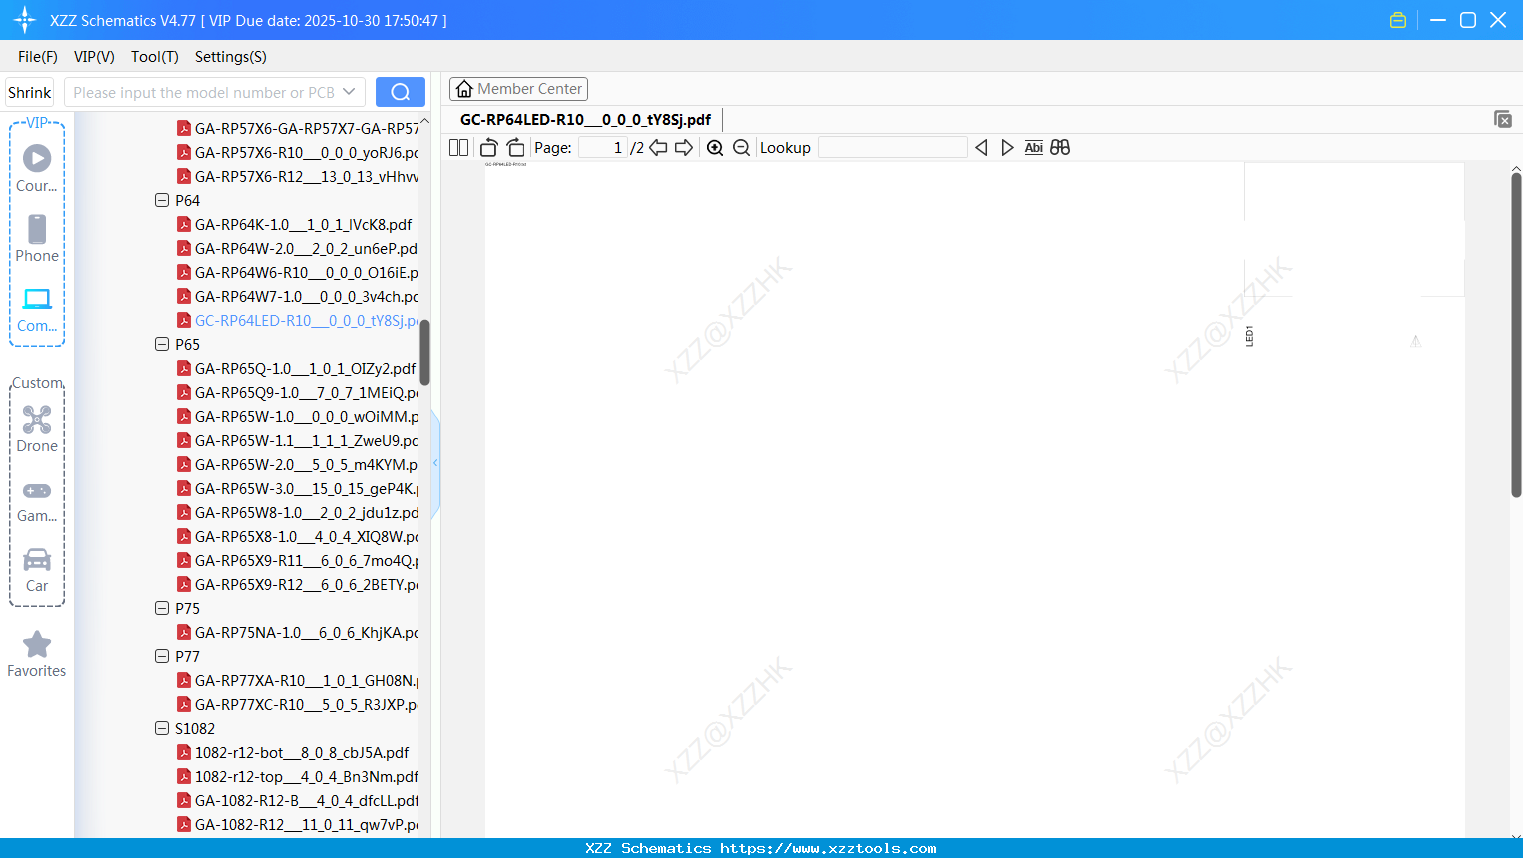Click the Page number input box
The image size is (1523, 858).
(x=603, y=147)
